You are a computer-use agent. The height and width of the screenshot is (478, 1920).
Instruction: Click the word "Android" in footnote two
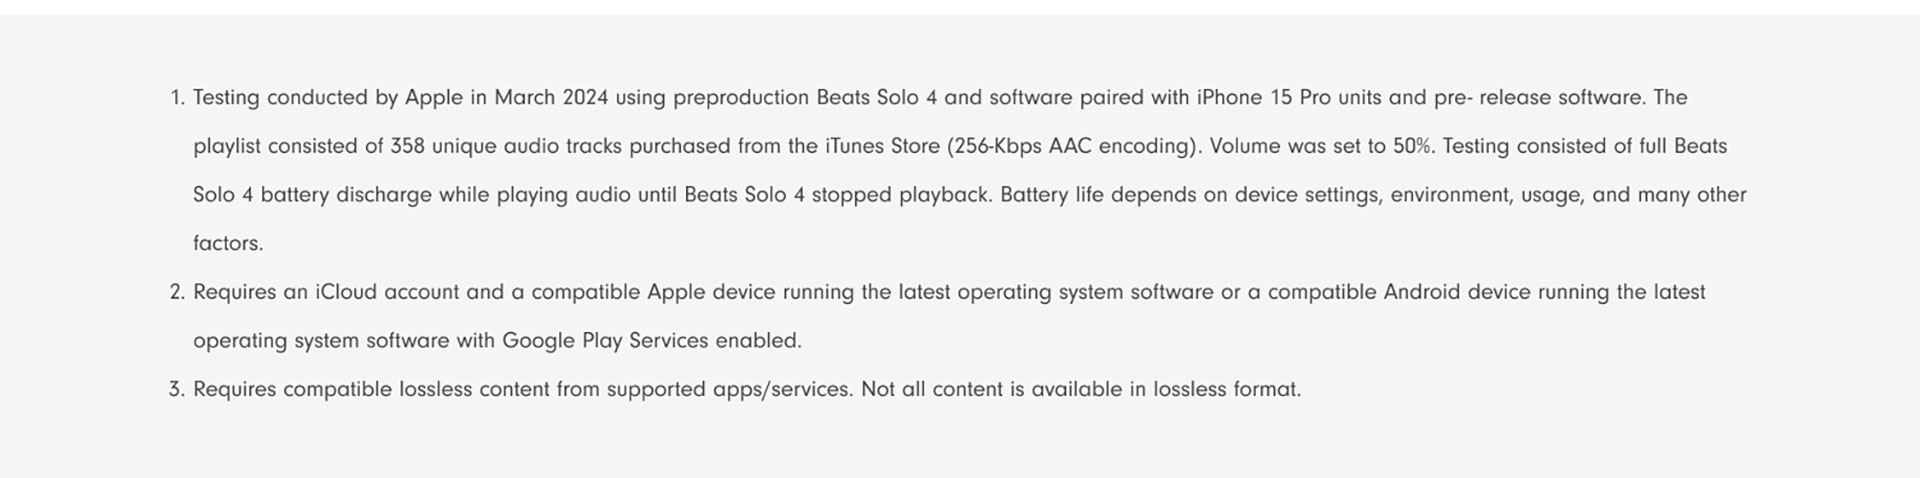click(x=1421, y=293)
